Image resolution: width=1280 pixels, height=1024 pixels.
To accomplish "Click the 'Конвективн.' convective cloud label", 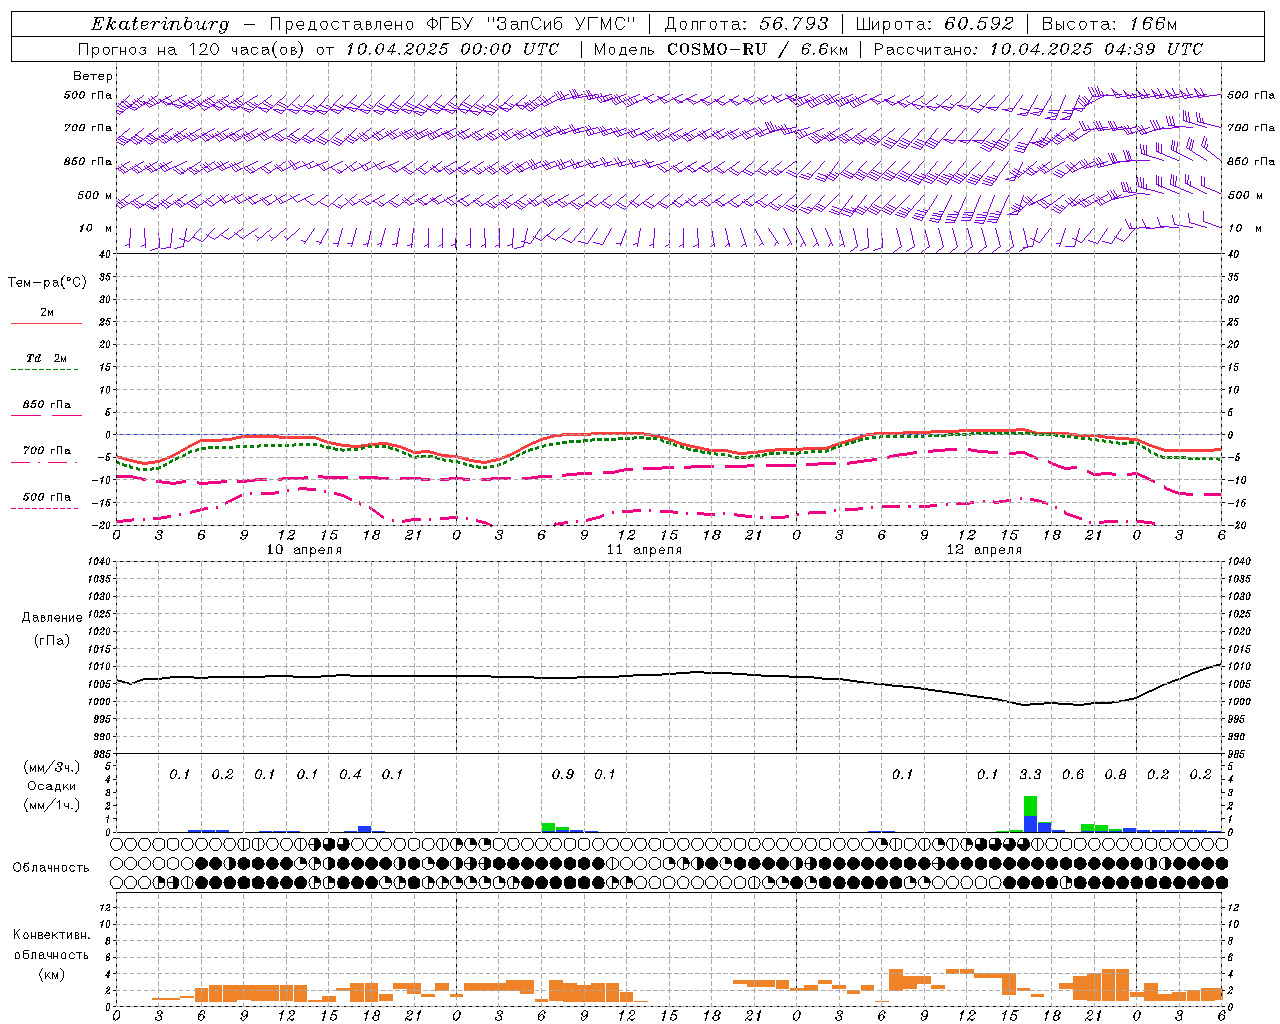I will point(51,935).
